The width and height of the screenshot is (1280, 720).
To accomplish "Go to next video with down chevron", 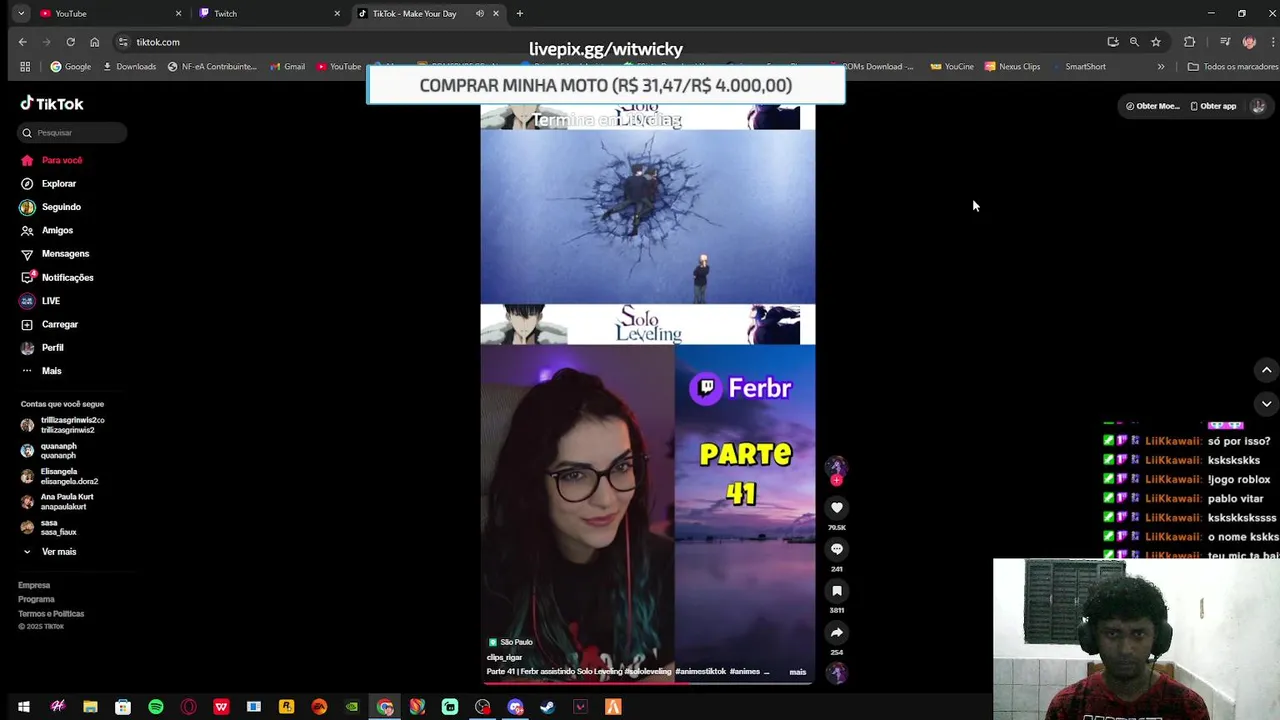I will pos(1266,404).
